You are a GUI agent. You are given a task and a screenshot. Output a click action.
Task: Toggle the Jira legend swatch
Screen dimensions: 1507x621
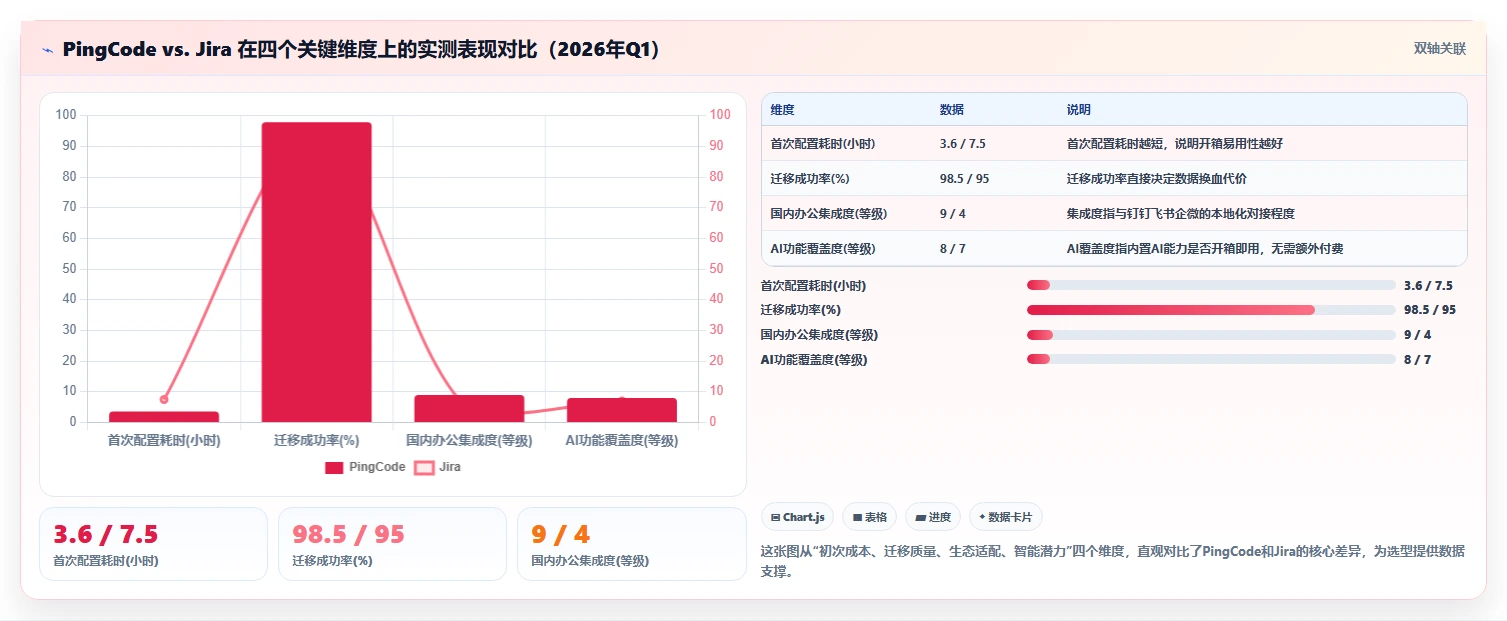click(x=424, y=467)
